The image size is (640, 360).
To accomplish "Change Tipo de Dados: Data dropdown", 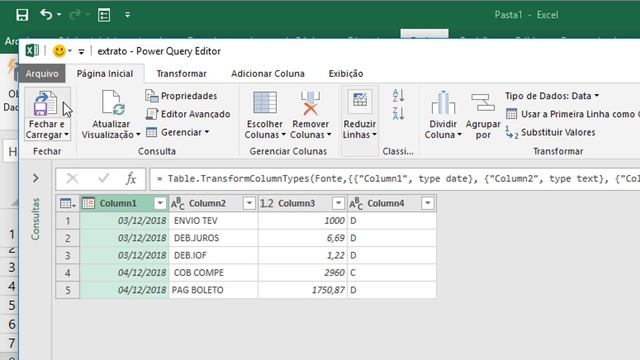I will pyautogui.click(x=552, y=96).
